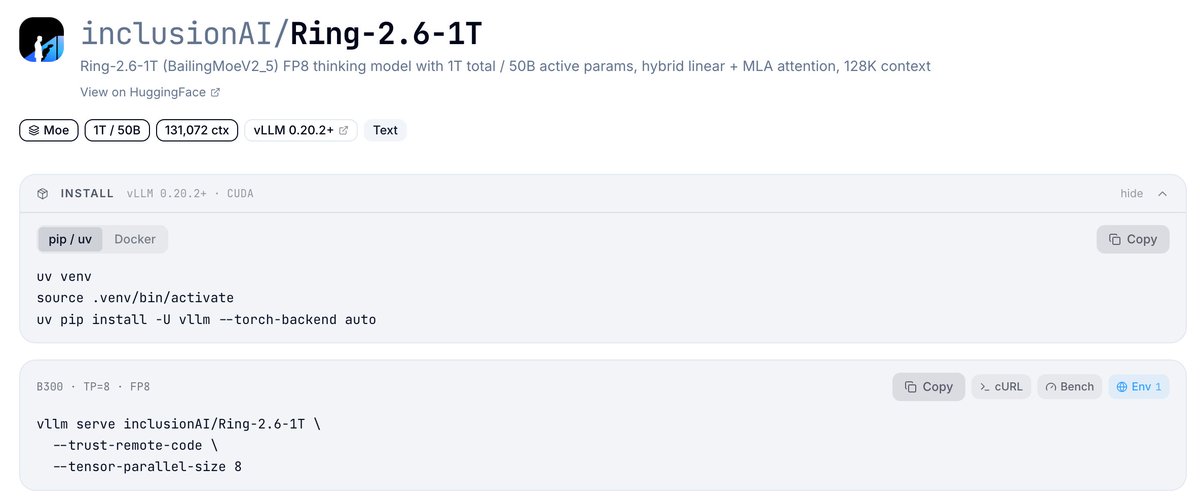Click the 131,072 ctx badge
Viewport: 1200px width, 502px height.
coord(197,130)
